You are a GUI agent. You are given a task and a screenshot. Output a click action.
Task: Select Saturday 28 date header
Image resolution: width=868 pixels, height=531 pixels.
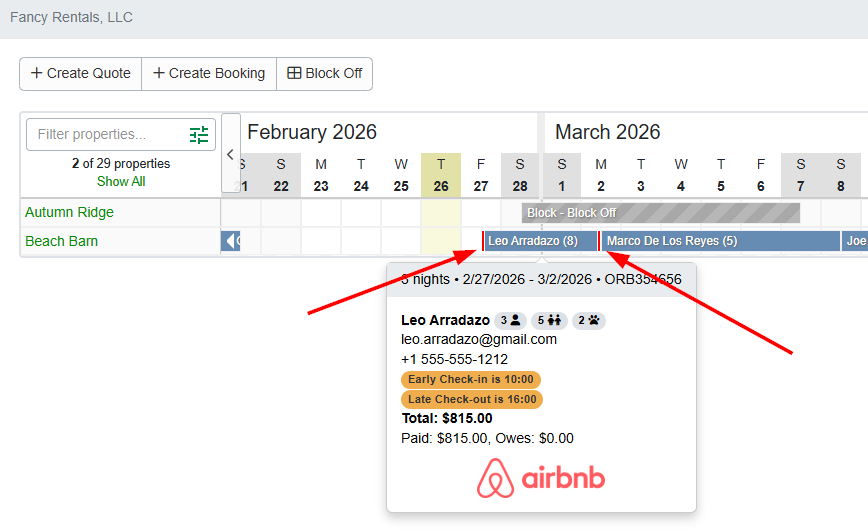(x=520, y=175)
